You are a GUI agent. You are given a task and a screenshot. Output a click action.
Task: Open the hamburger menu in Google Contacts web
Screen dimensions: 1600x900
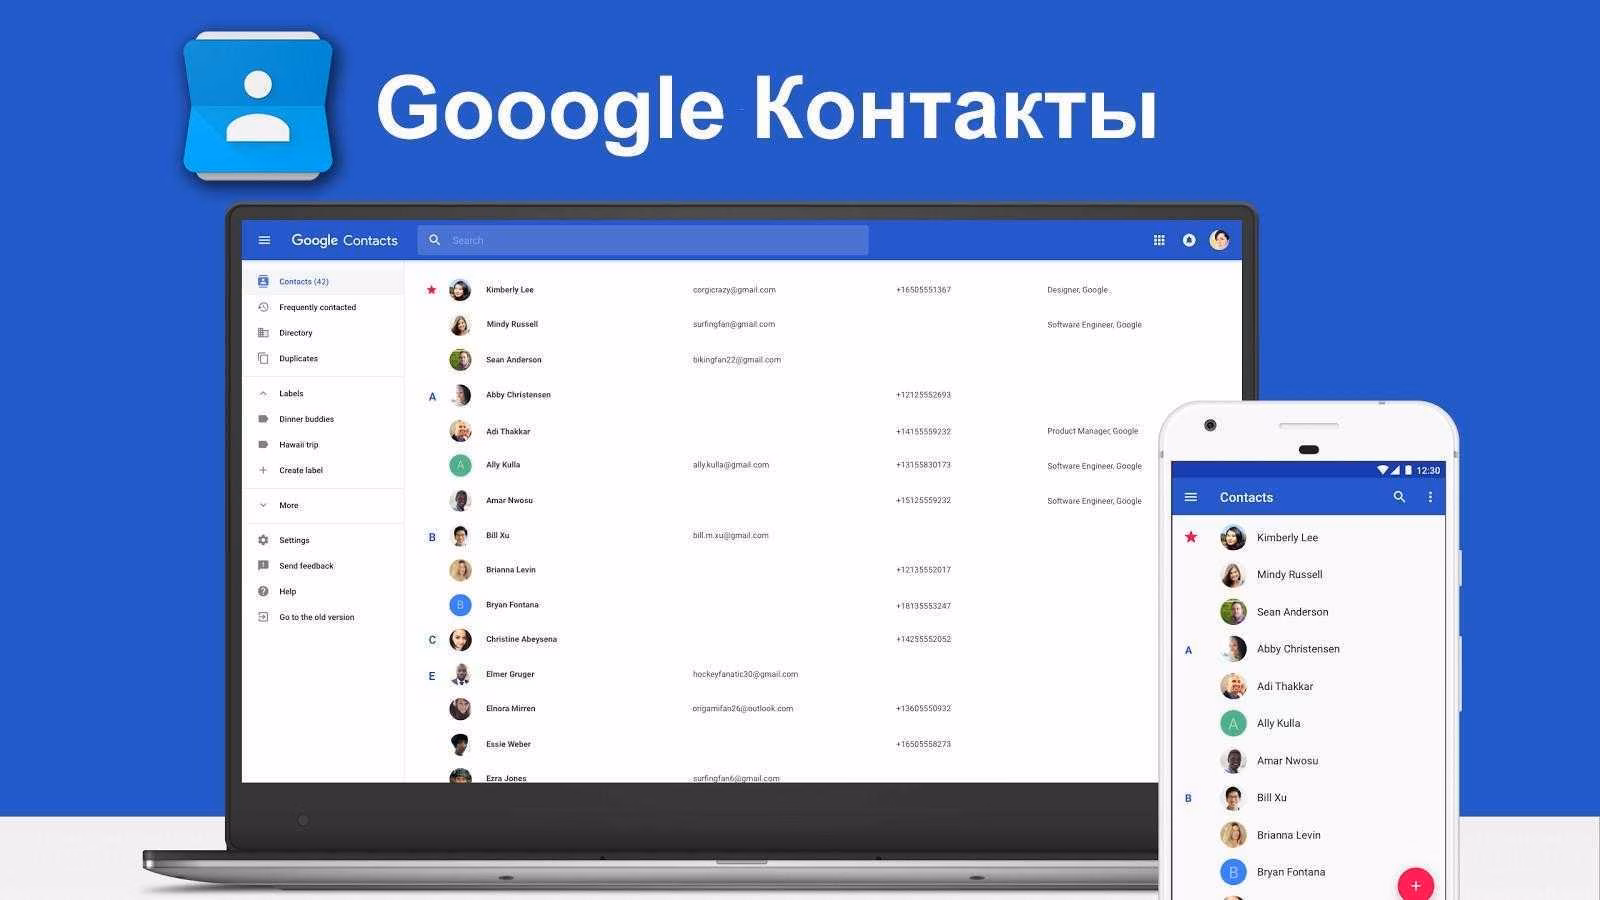tap(264, 240)
